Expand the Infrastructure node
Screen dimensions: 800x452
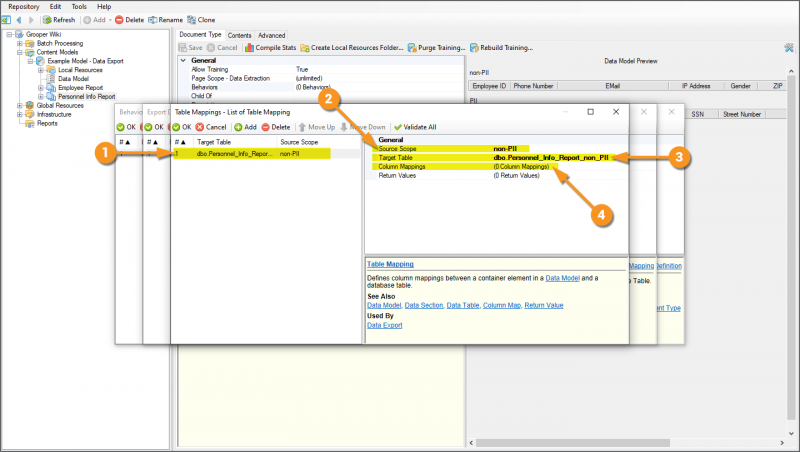point(19,114)
